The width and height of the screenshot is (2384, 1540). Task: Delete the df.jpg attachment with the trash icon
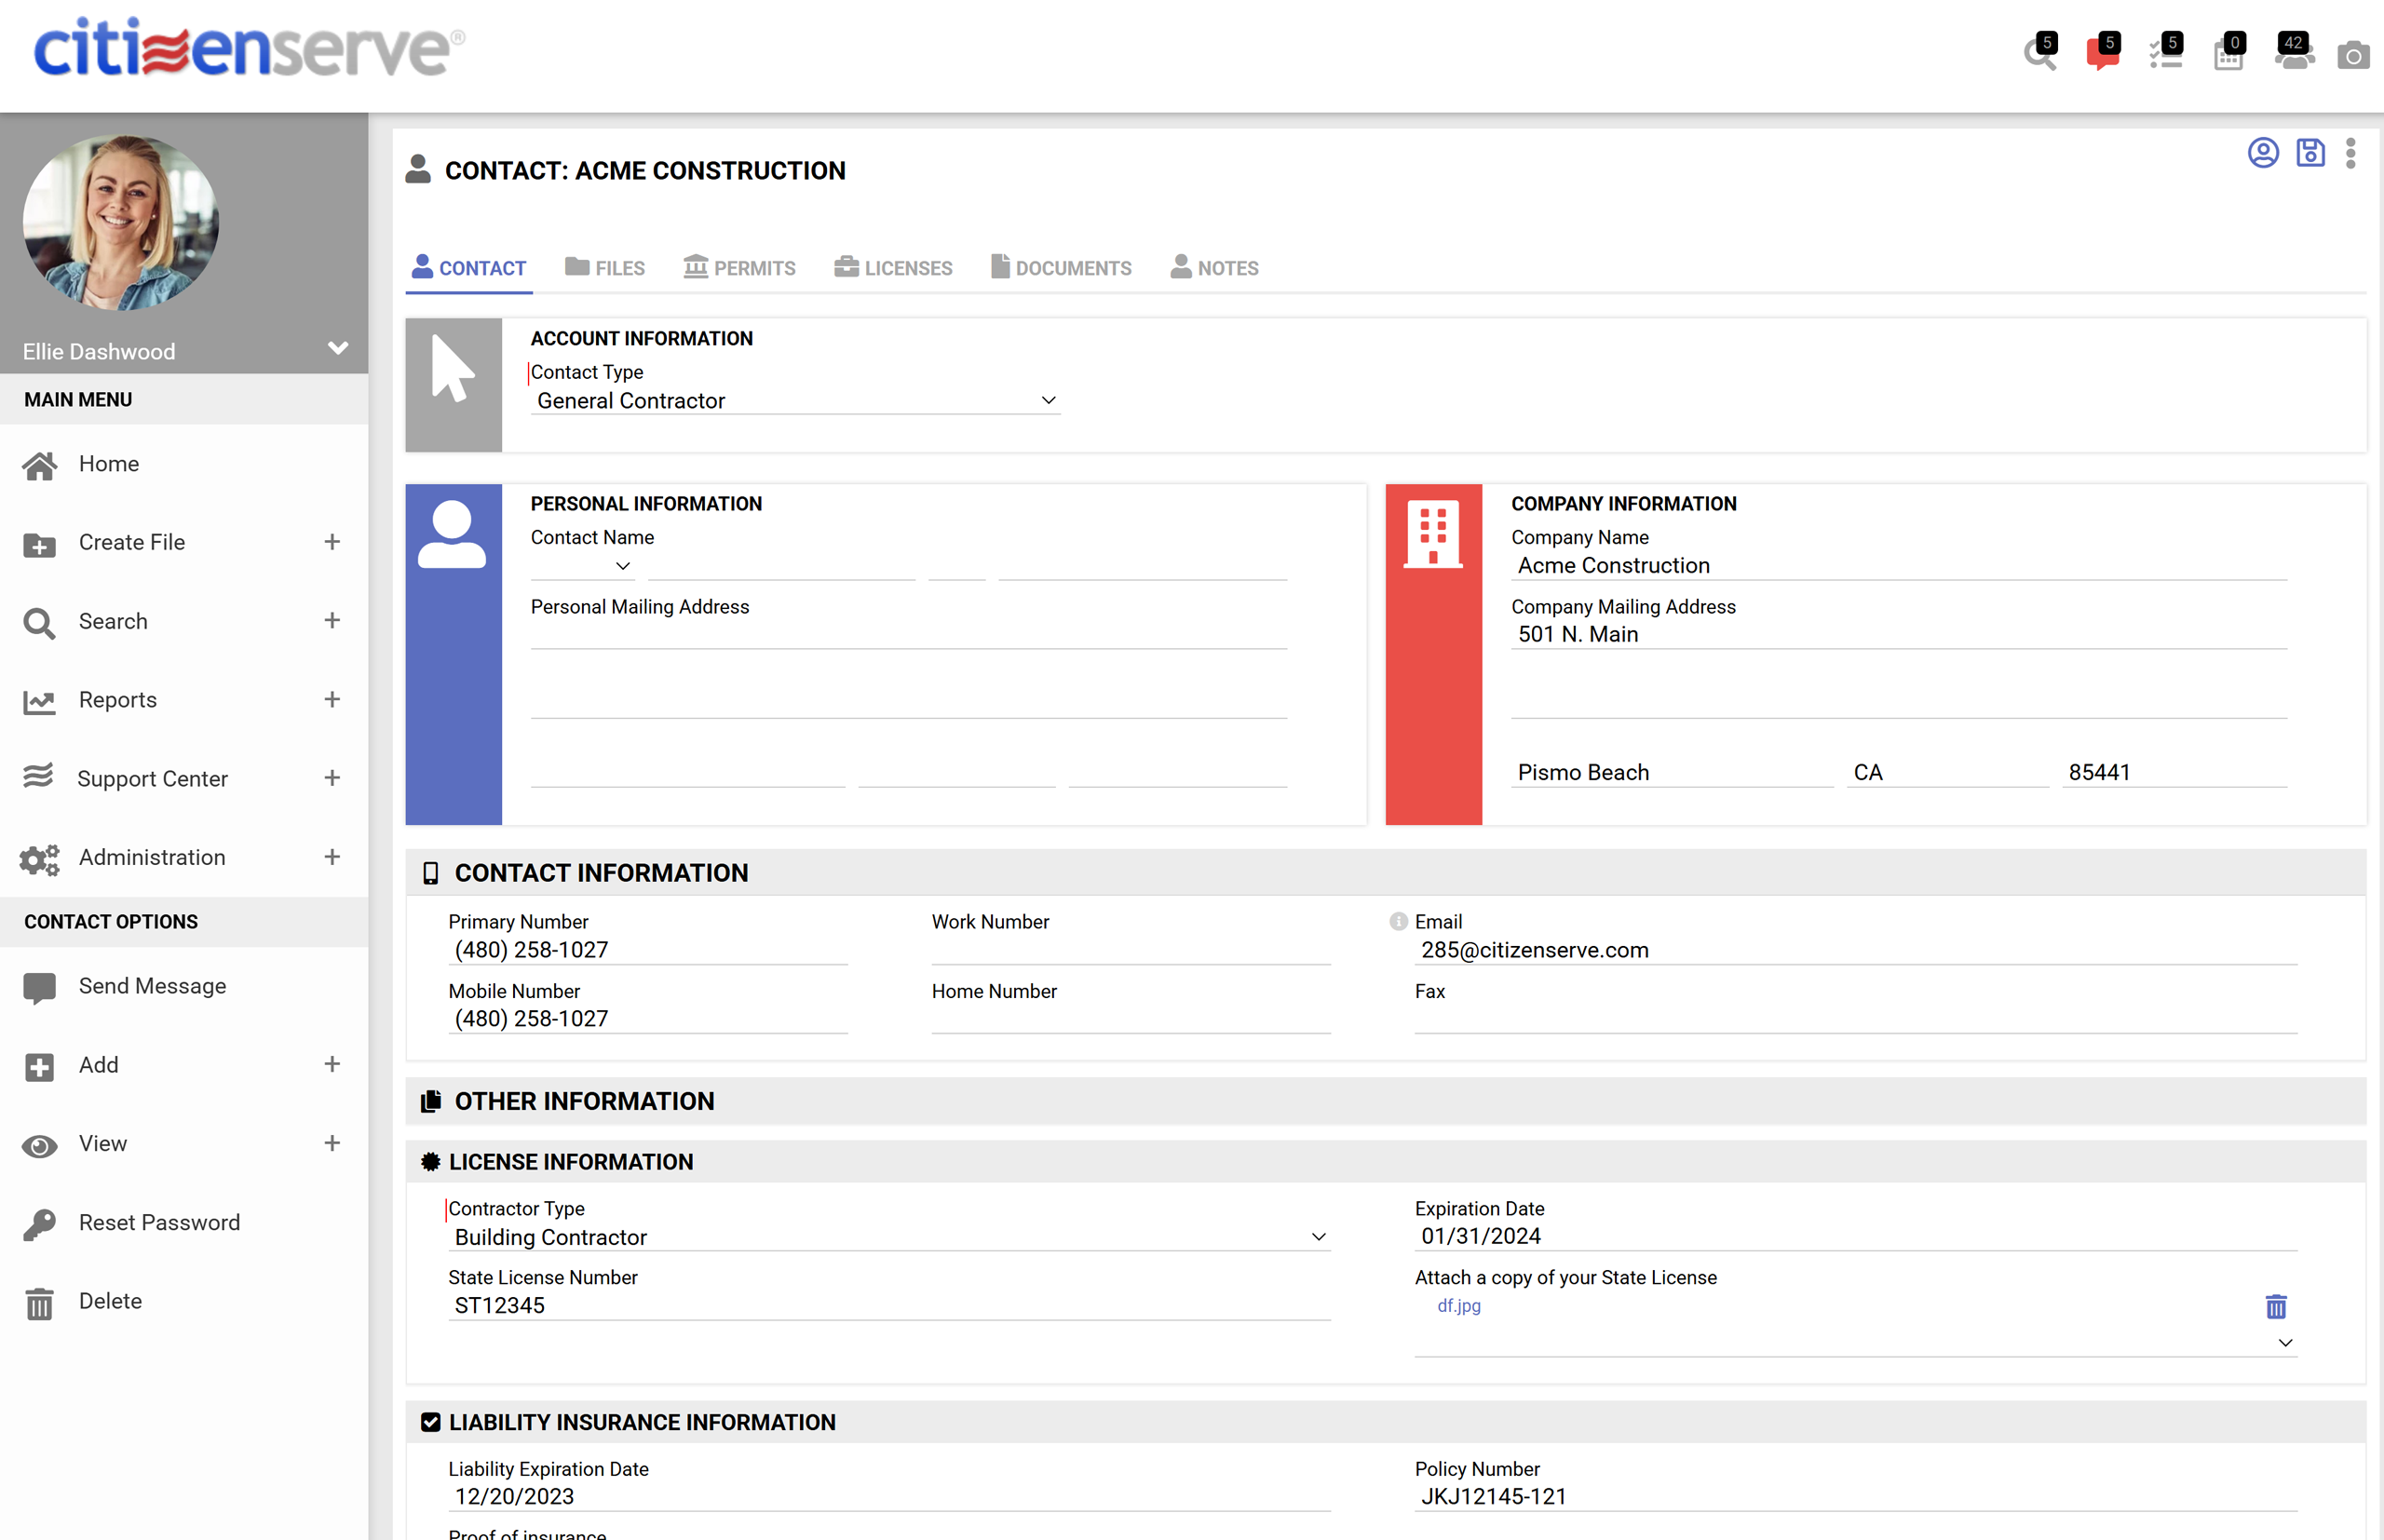(2276, 1306)
